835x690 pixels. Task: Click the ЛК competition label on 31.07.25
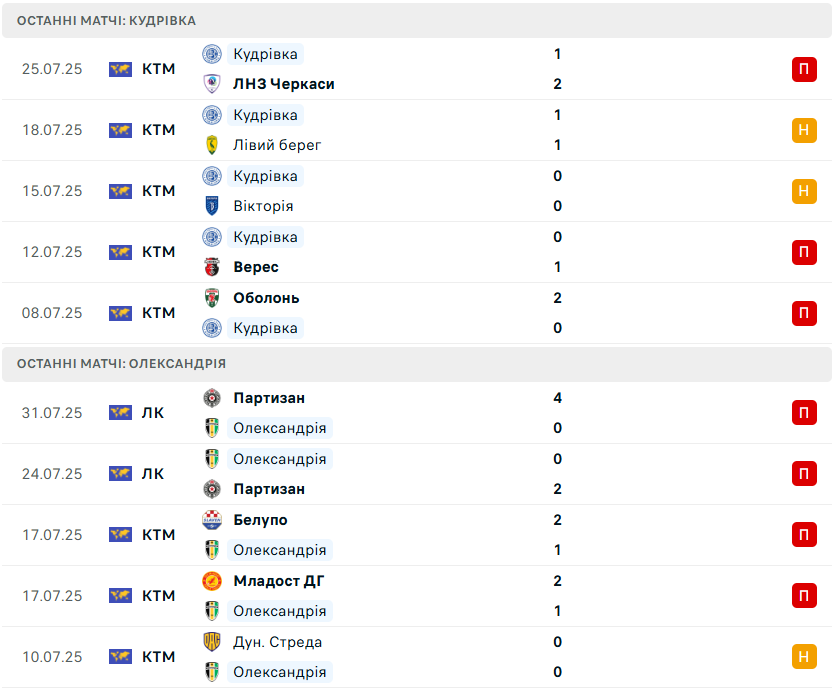pos(153,413)
